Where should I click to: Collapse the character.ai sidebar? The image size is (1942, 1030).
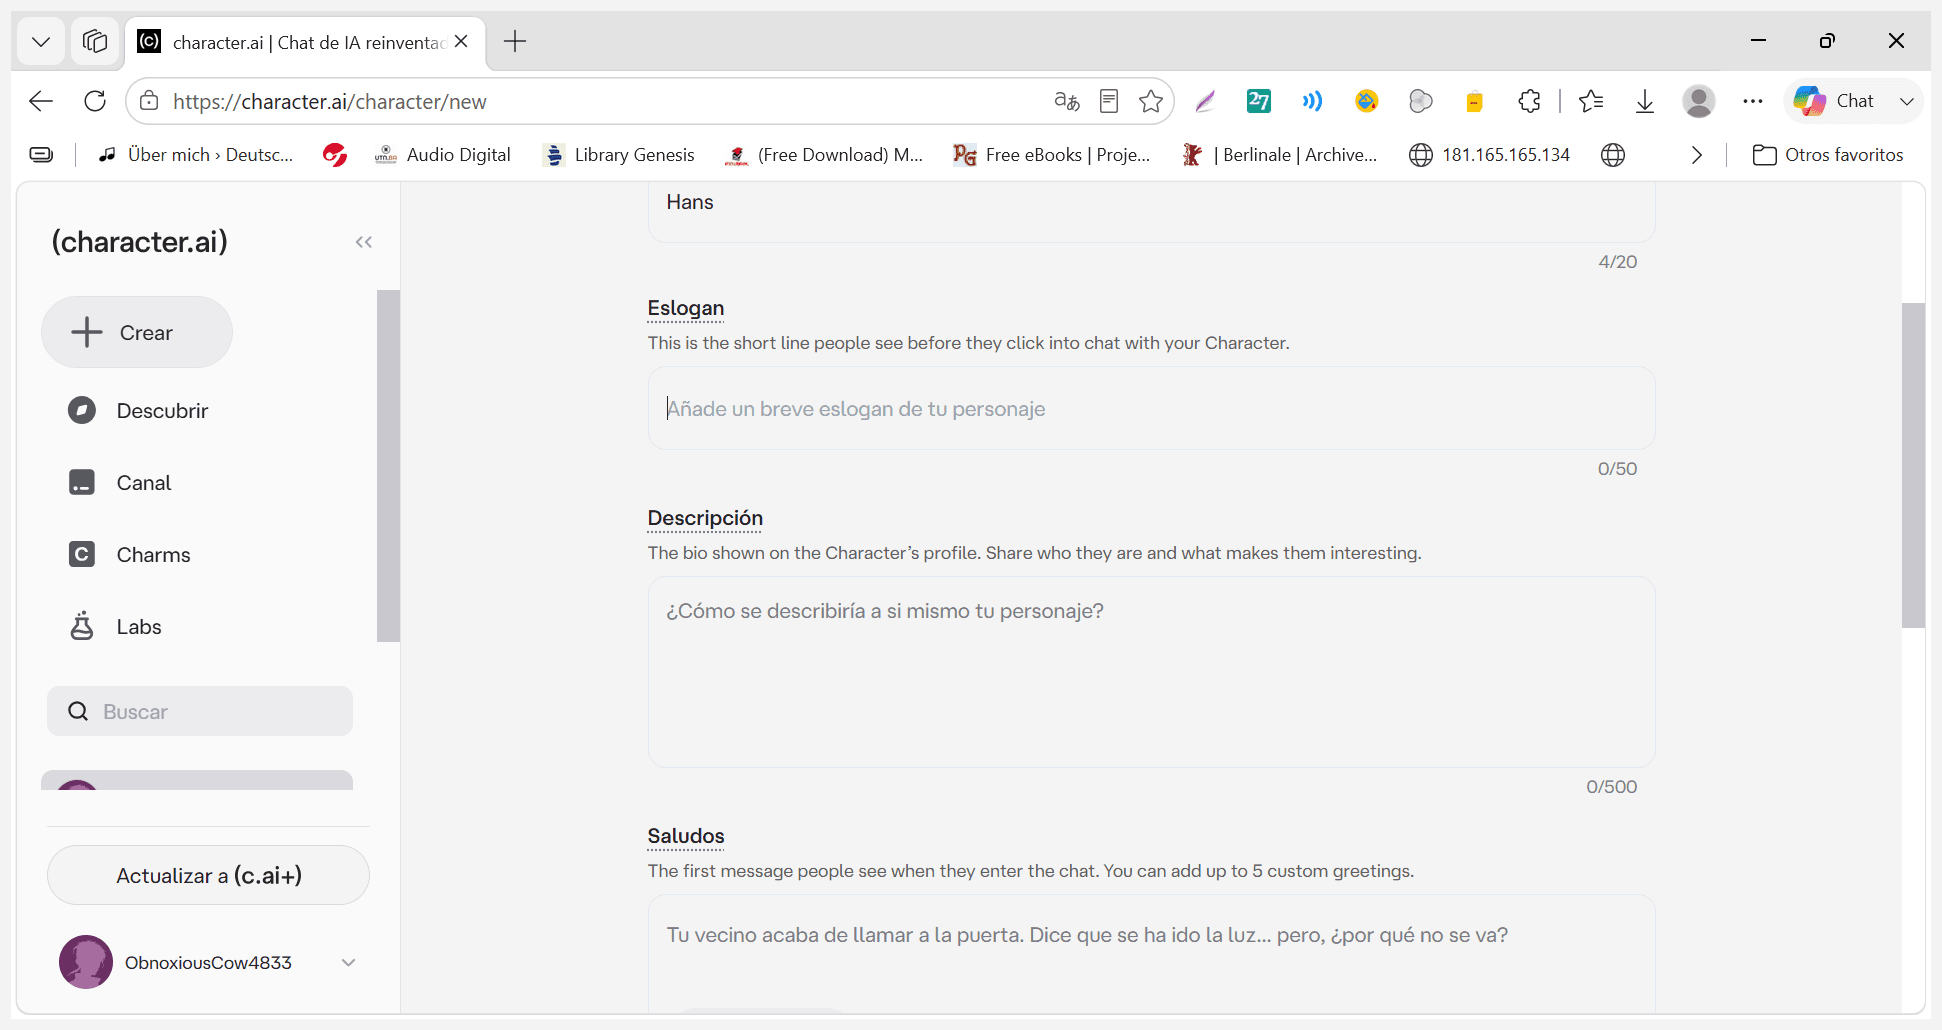coord(364,242)
